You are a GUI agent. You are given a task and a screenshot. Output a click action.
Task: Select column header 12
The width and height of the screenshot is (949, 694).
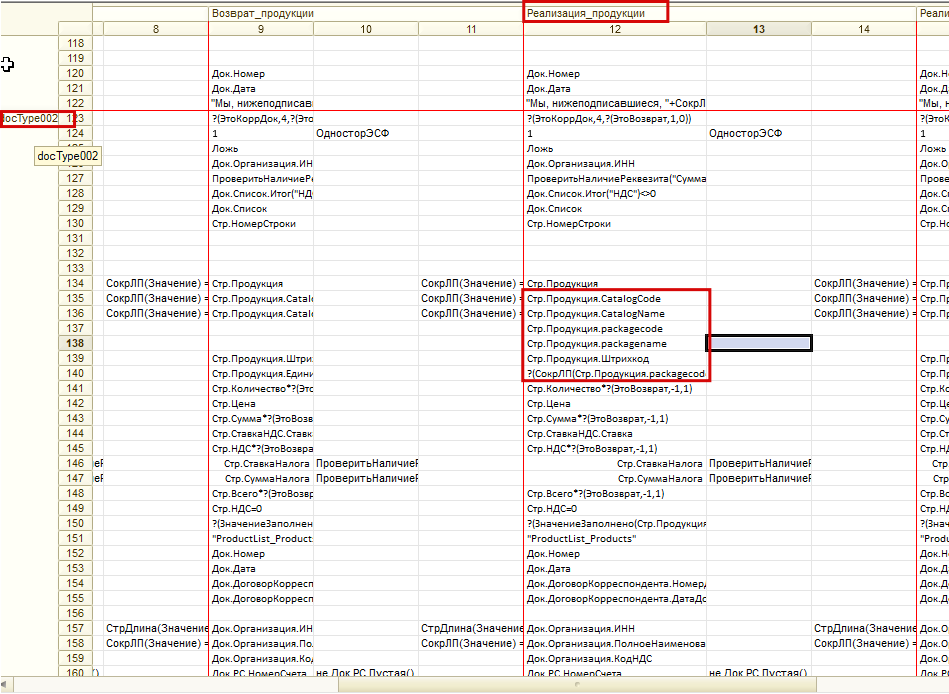click(615, 29)
